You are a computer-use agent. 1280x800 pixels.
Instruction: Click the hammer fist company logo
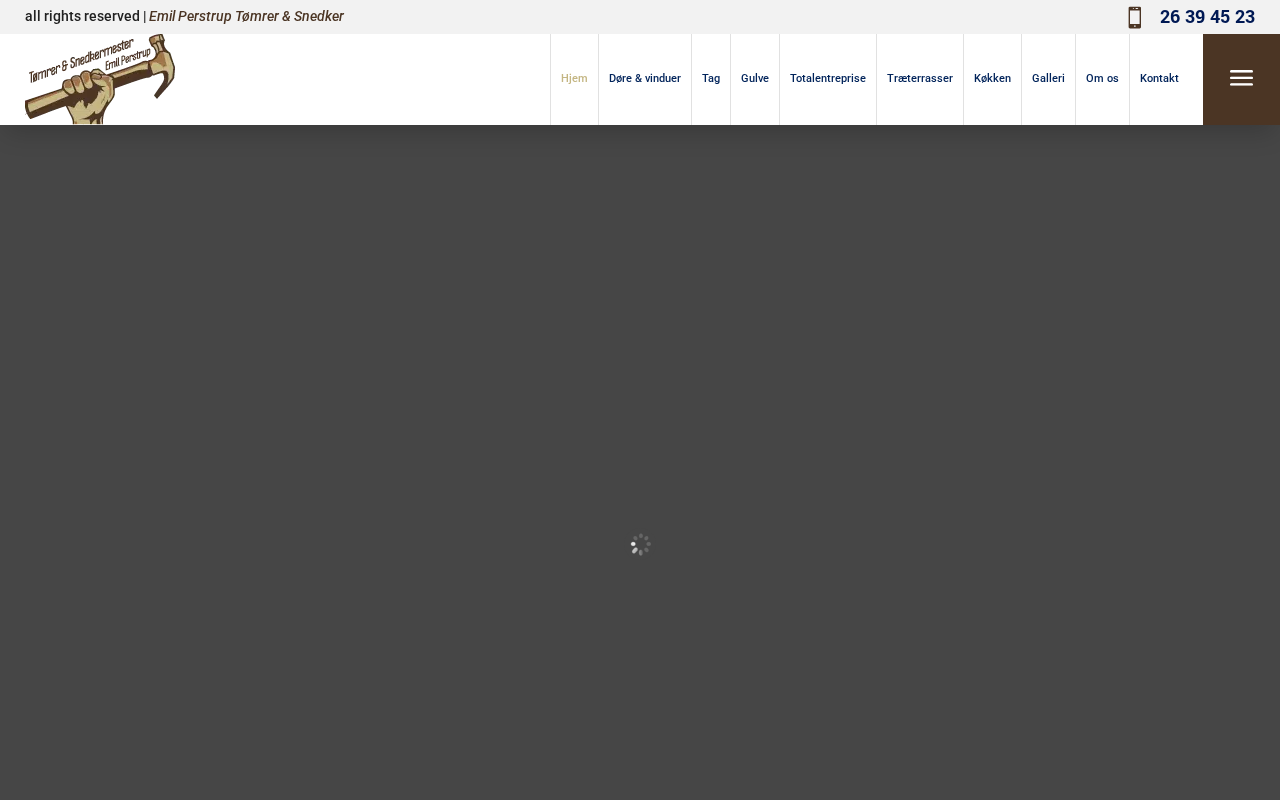pos(100,79)
